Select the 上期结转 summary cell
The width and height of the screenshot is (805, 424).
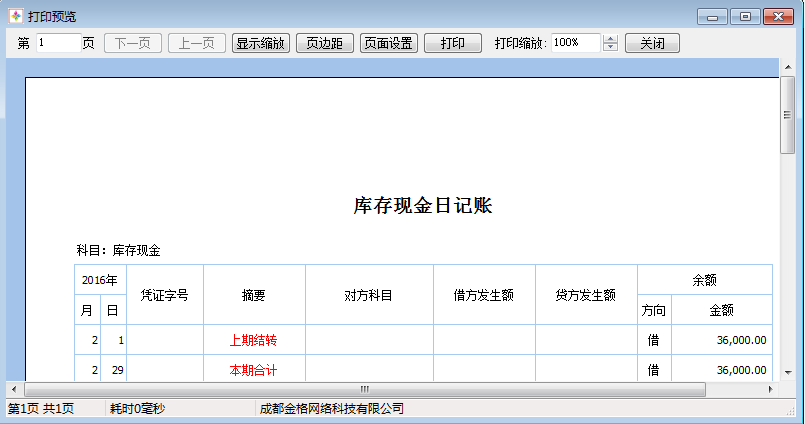pyautogui.click(x=254, y=340)
